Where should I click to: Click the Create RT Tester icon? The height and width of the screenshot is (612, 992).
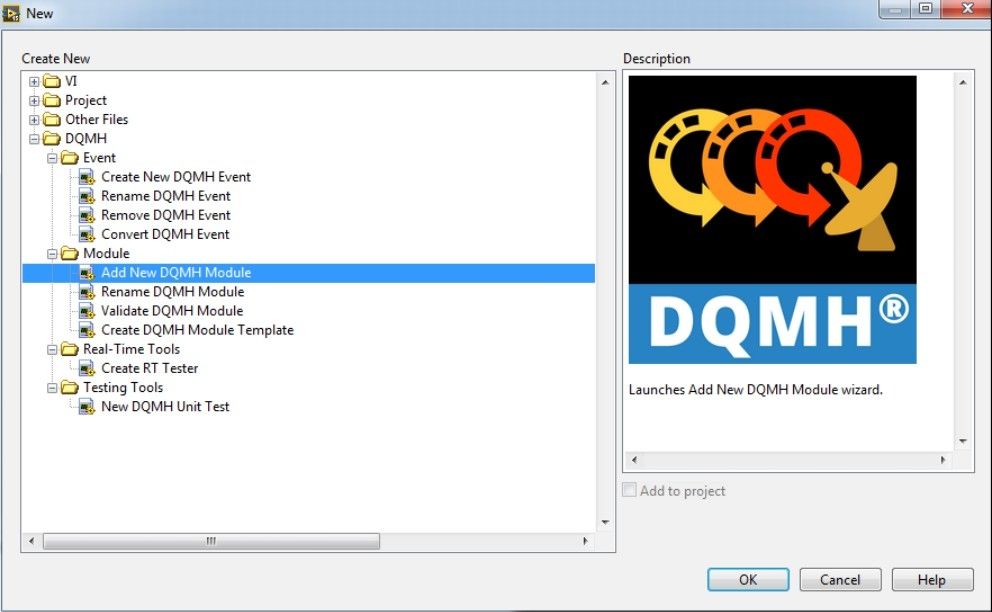point(87,368)
